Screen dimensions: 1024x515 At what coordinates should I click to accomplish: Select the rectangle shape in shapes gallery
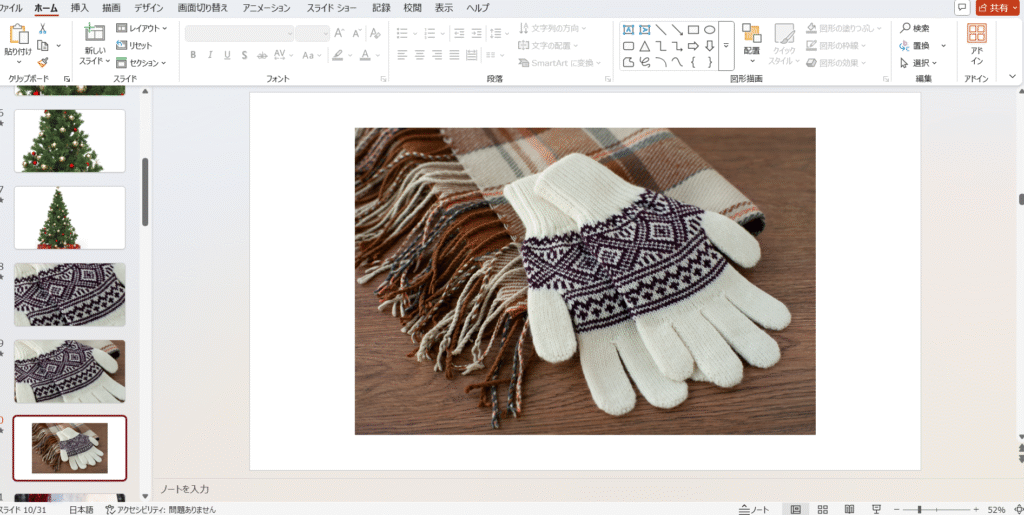click(x=693, y=30)
